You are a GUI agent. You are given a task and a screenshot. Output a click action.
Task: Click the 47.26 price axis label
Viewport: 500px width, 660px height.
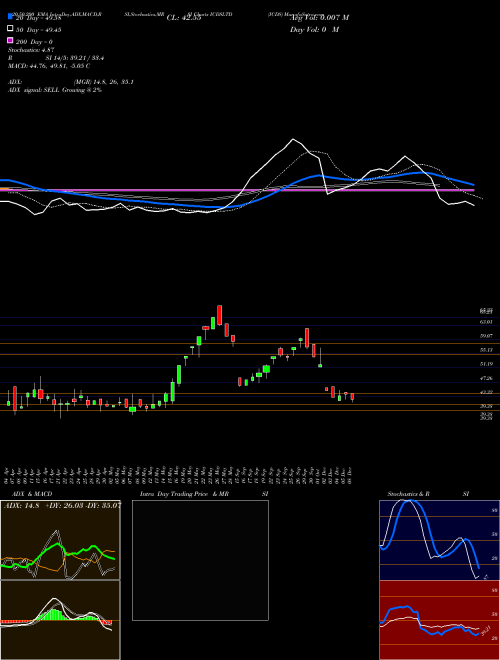pos(486,378)
